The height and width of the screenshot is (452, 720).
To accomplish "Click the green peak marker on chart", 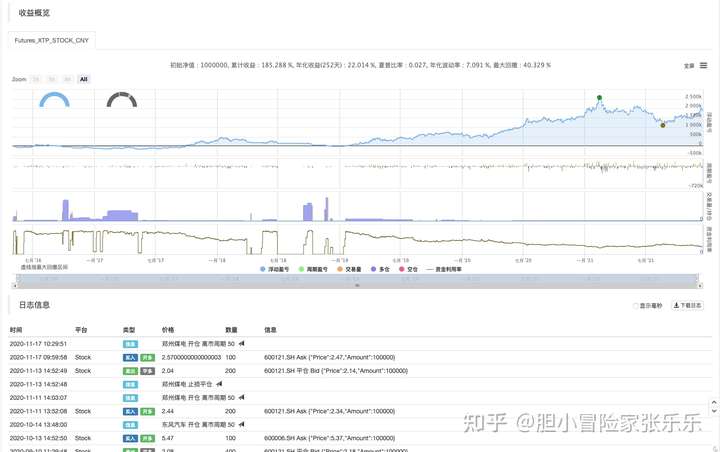I will pos(599,98).
